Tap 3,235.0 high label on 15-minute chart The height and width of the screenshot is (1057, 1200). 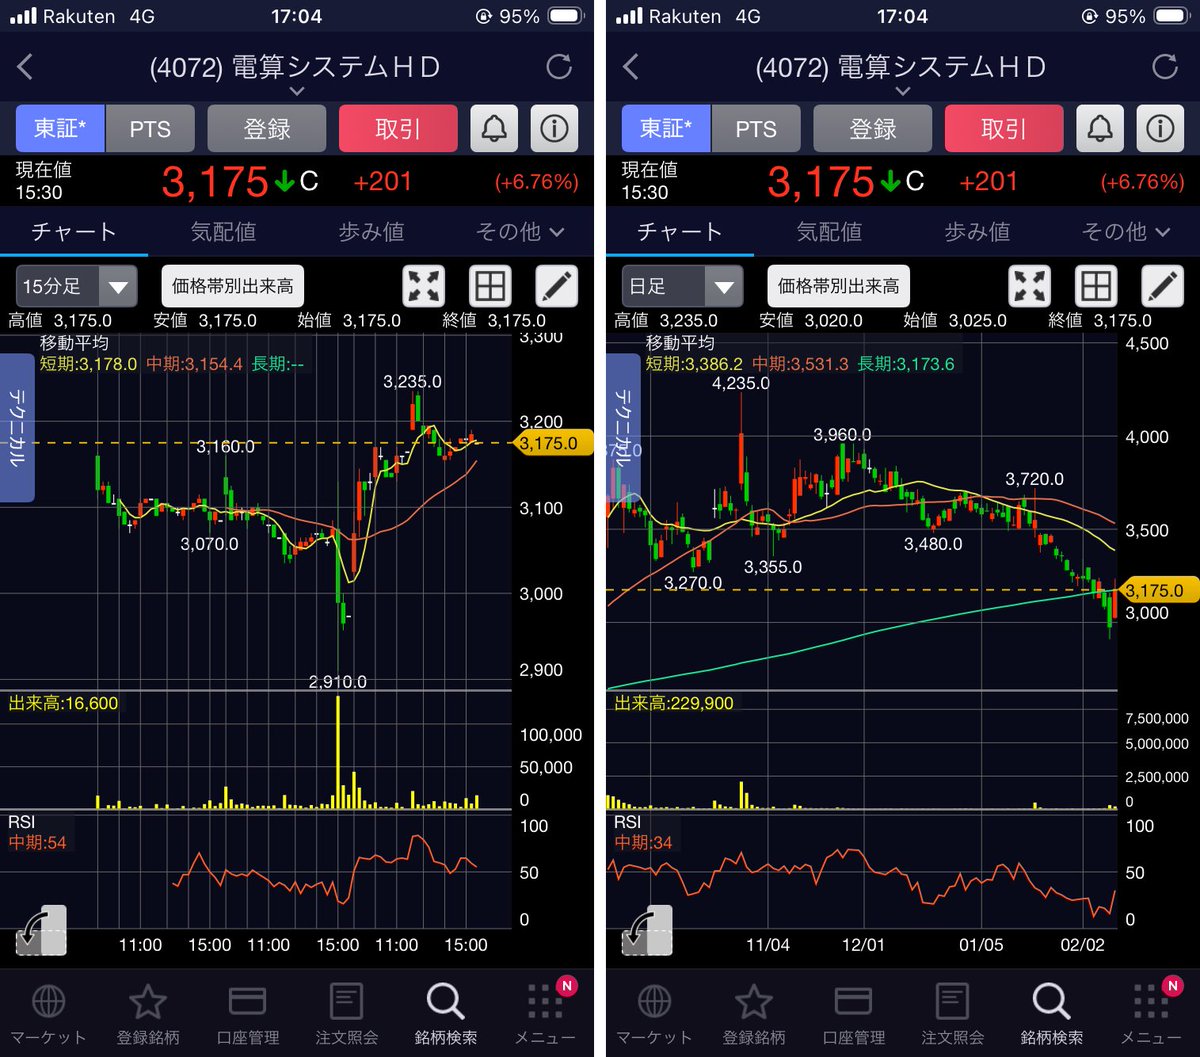coord(412,382)
